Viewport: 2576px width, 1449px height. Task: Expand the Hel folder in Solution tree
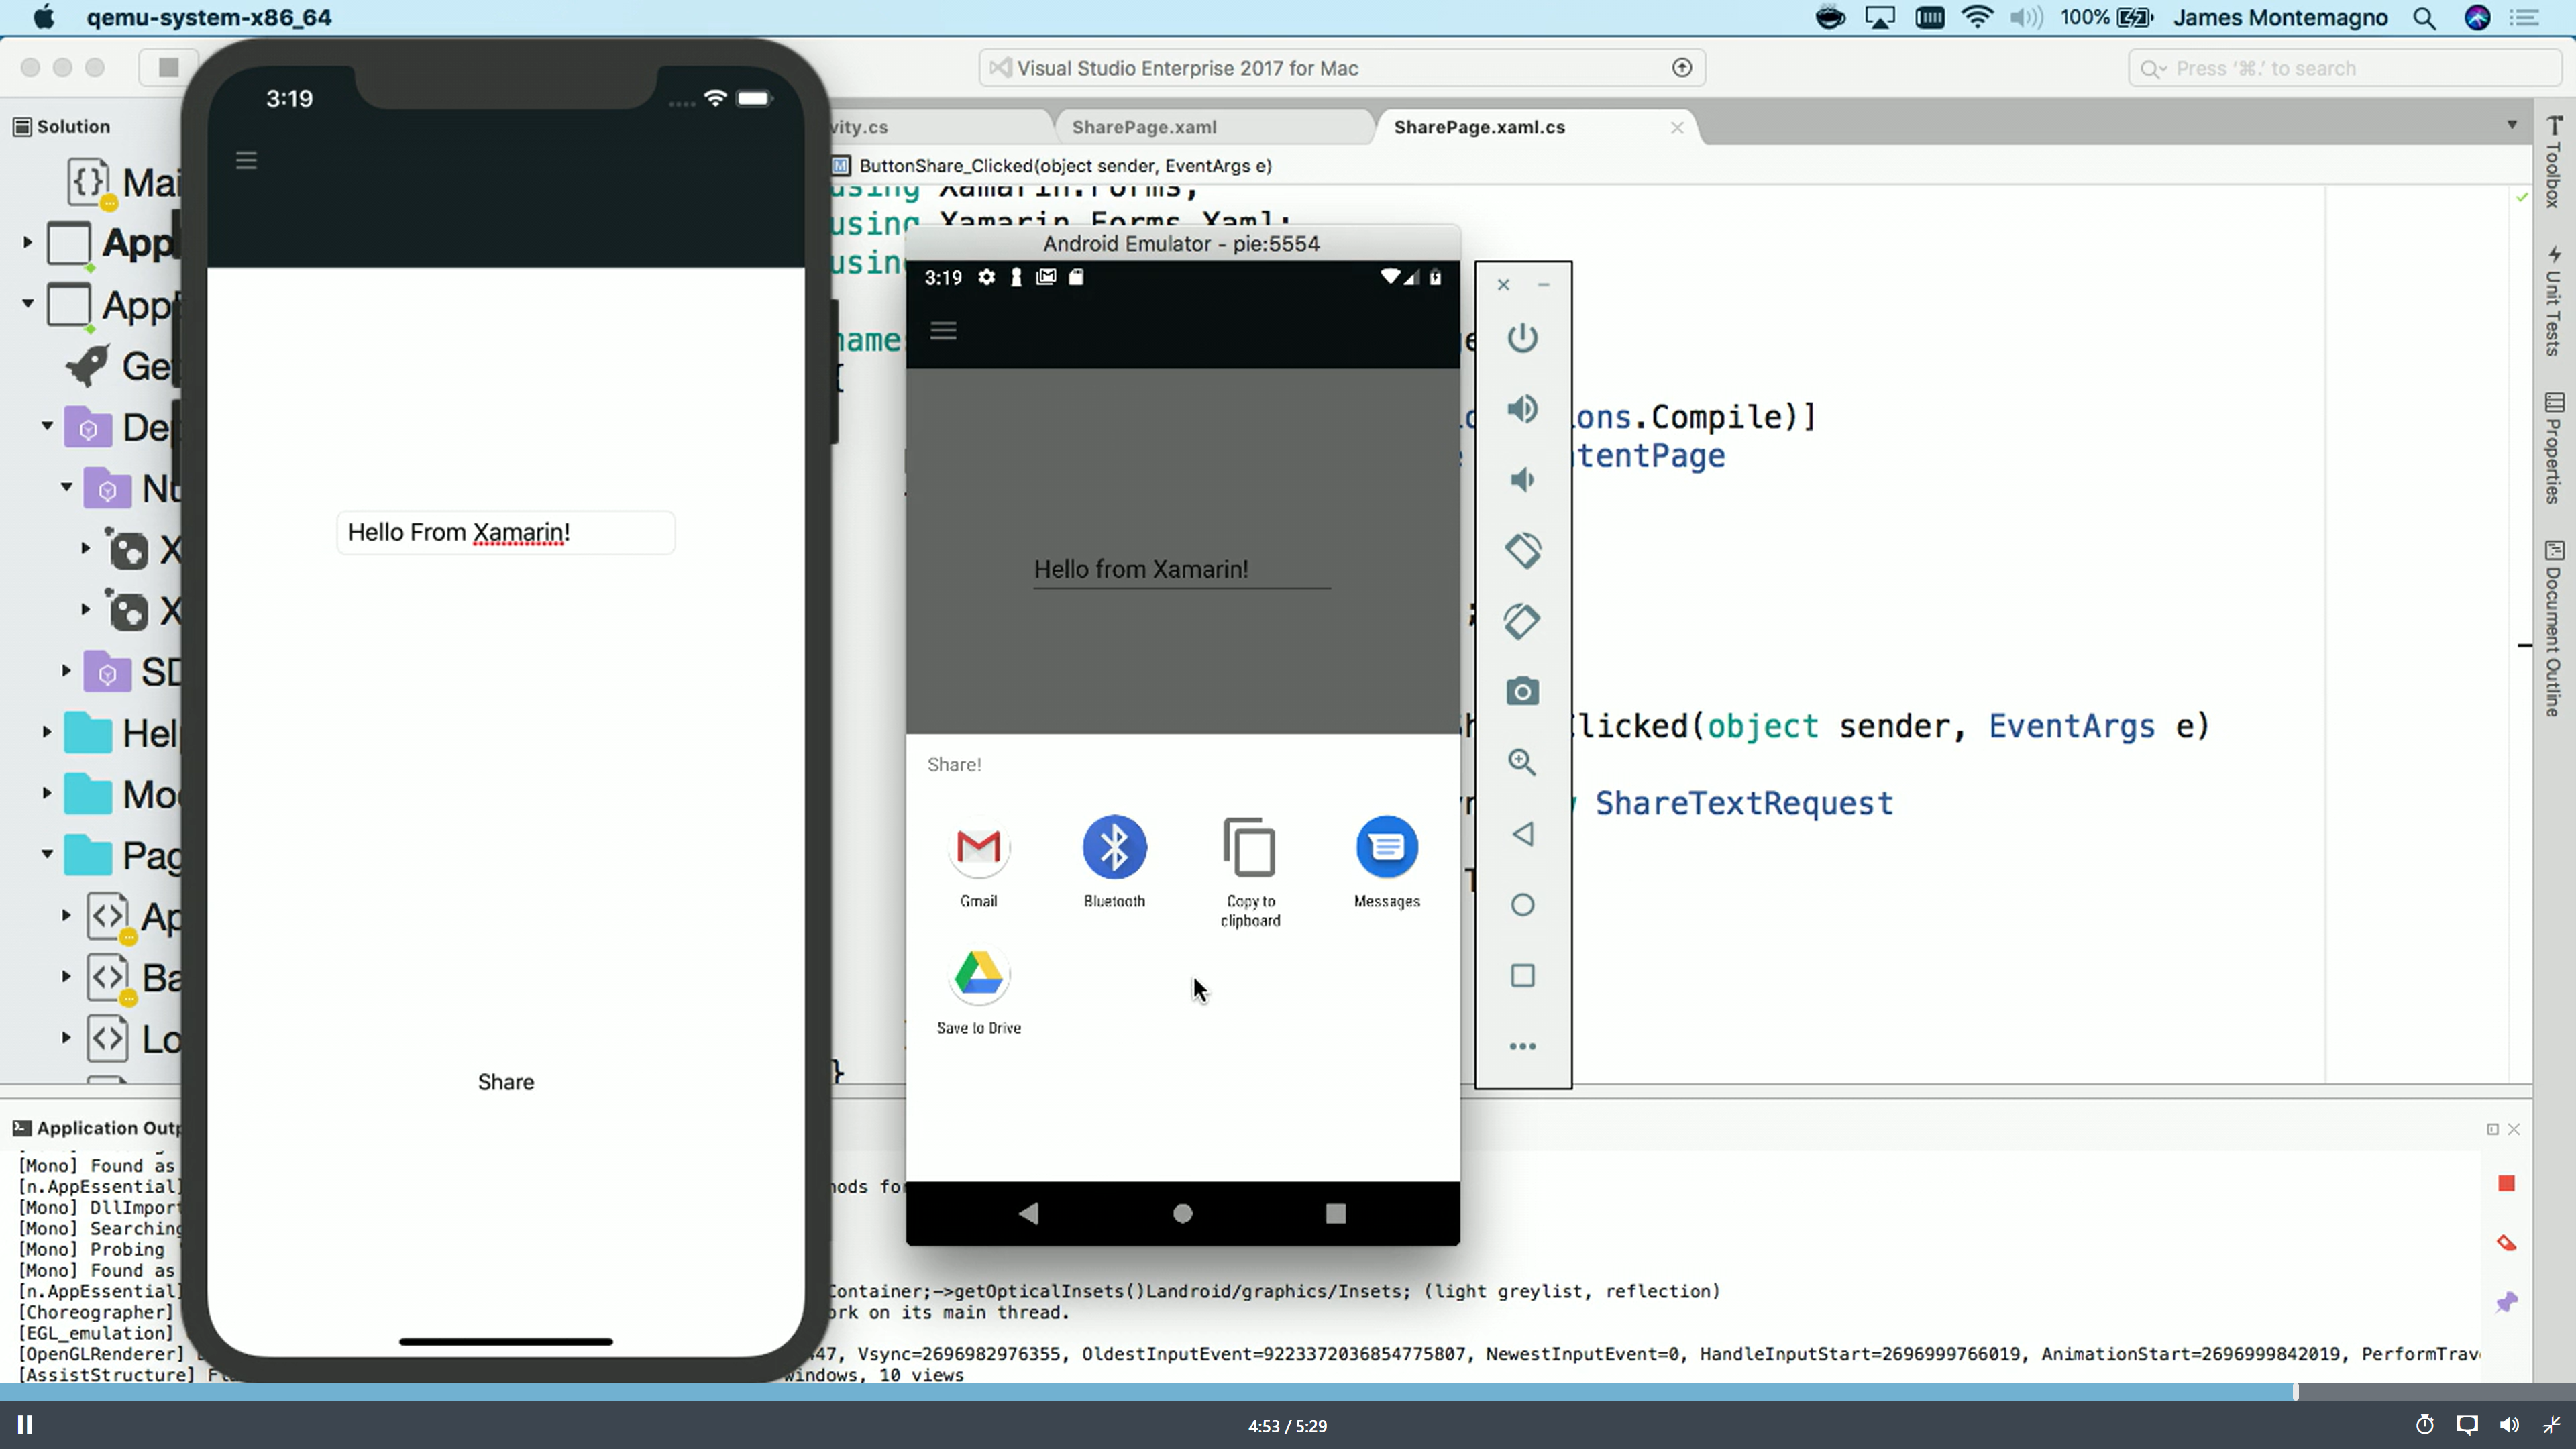pyautogui.click(x=47, y=732)
